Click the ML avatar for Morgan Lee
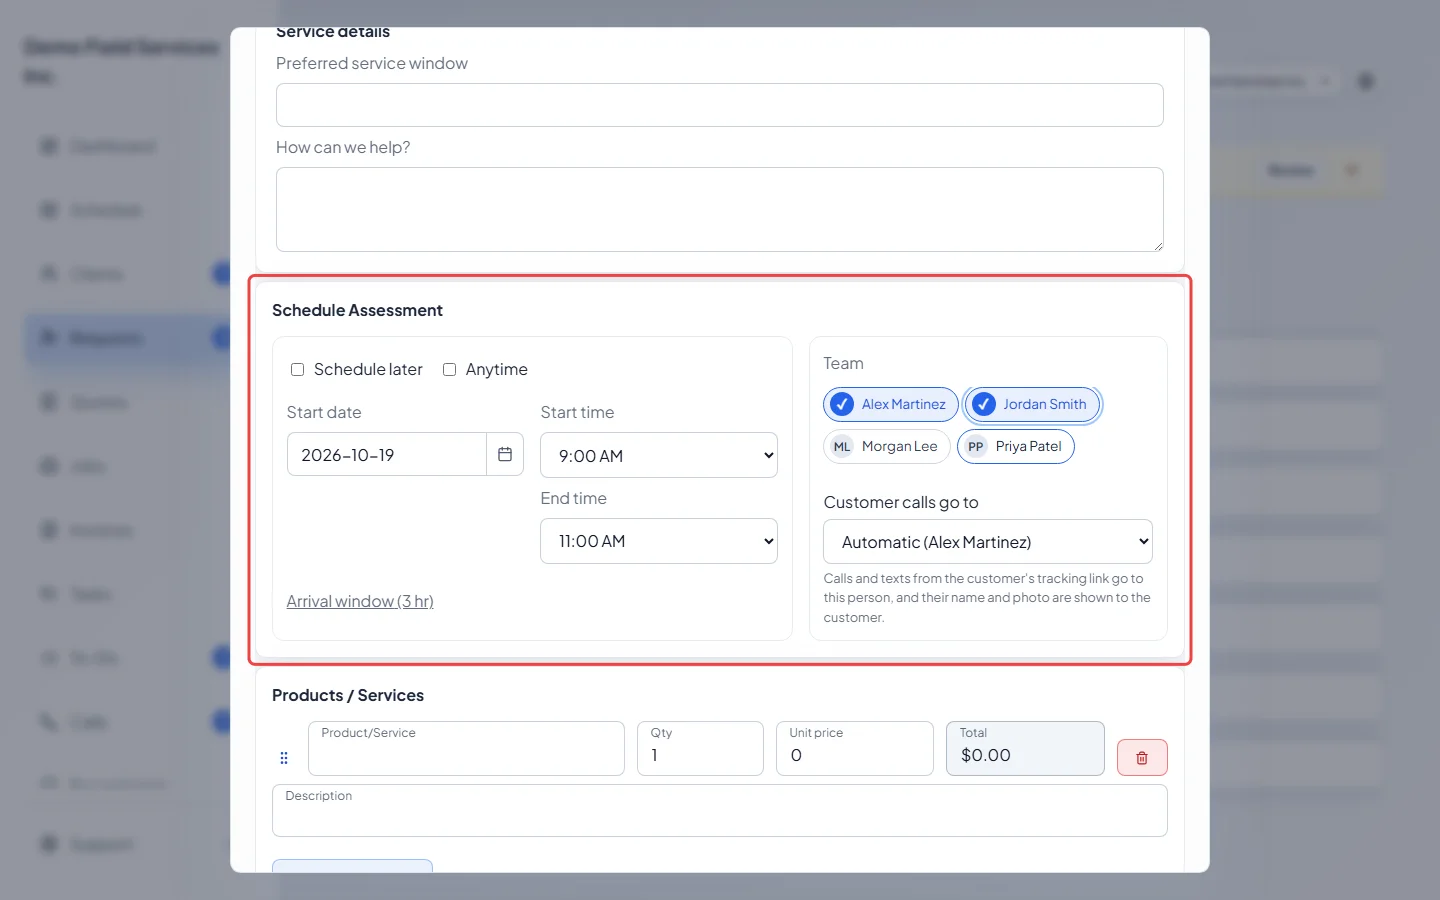Screen dimensions: 1440x900 (842, 447)
